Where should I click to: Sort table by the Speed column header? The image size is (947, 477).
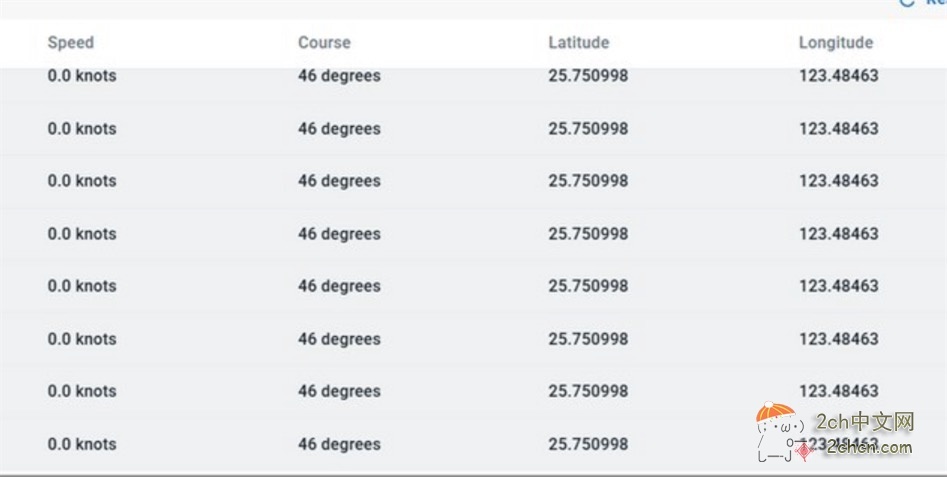point(71,43)
